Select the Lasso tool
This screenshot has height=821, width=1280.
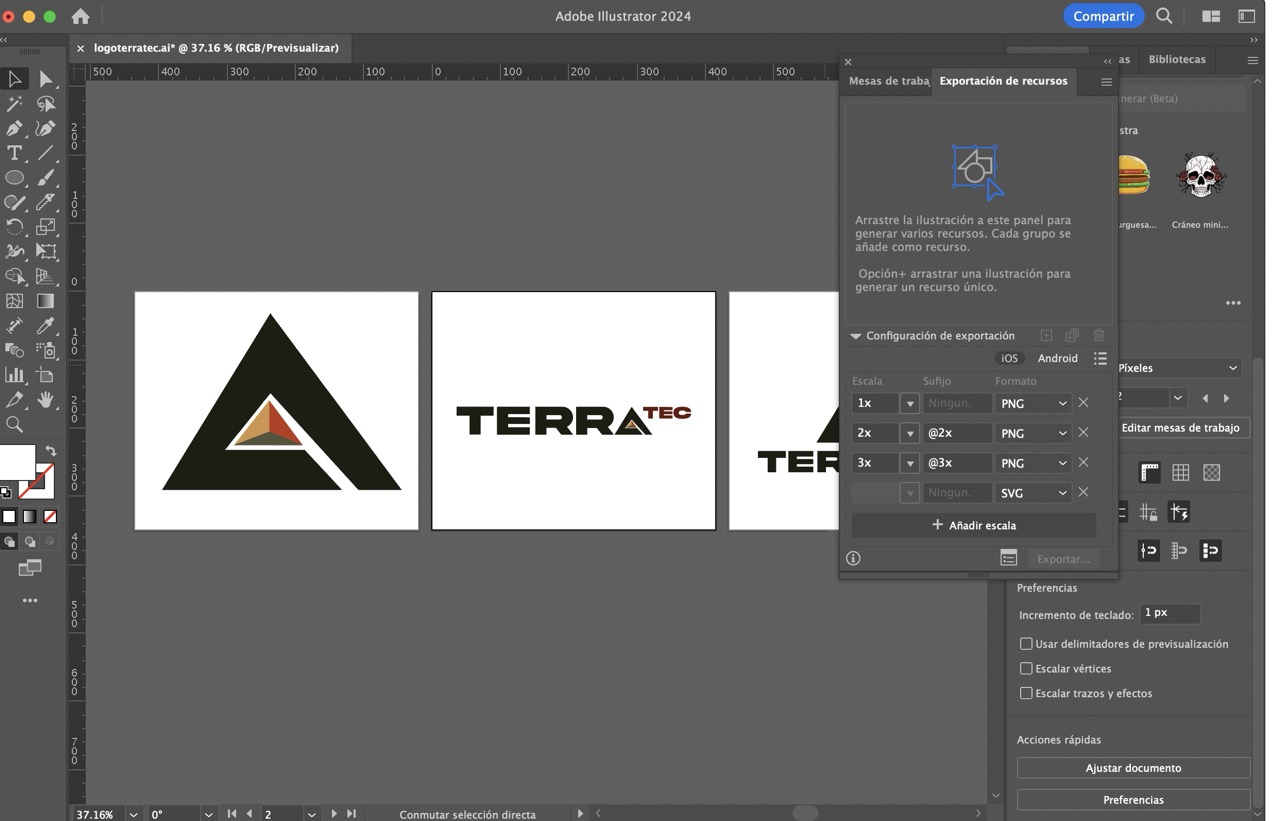[x=46, y=104]
